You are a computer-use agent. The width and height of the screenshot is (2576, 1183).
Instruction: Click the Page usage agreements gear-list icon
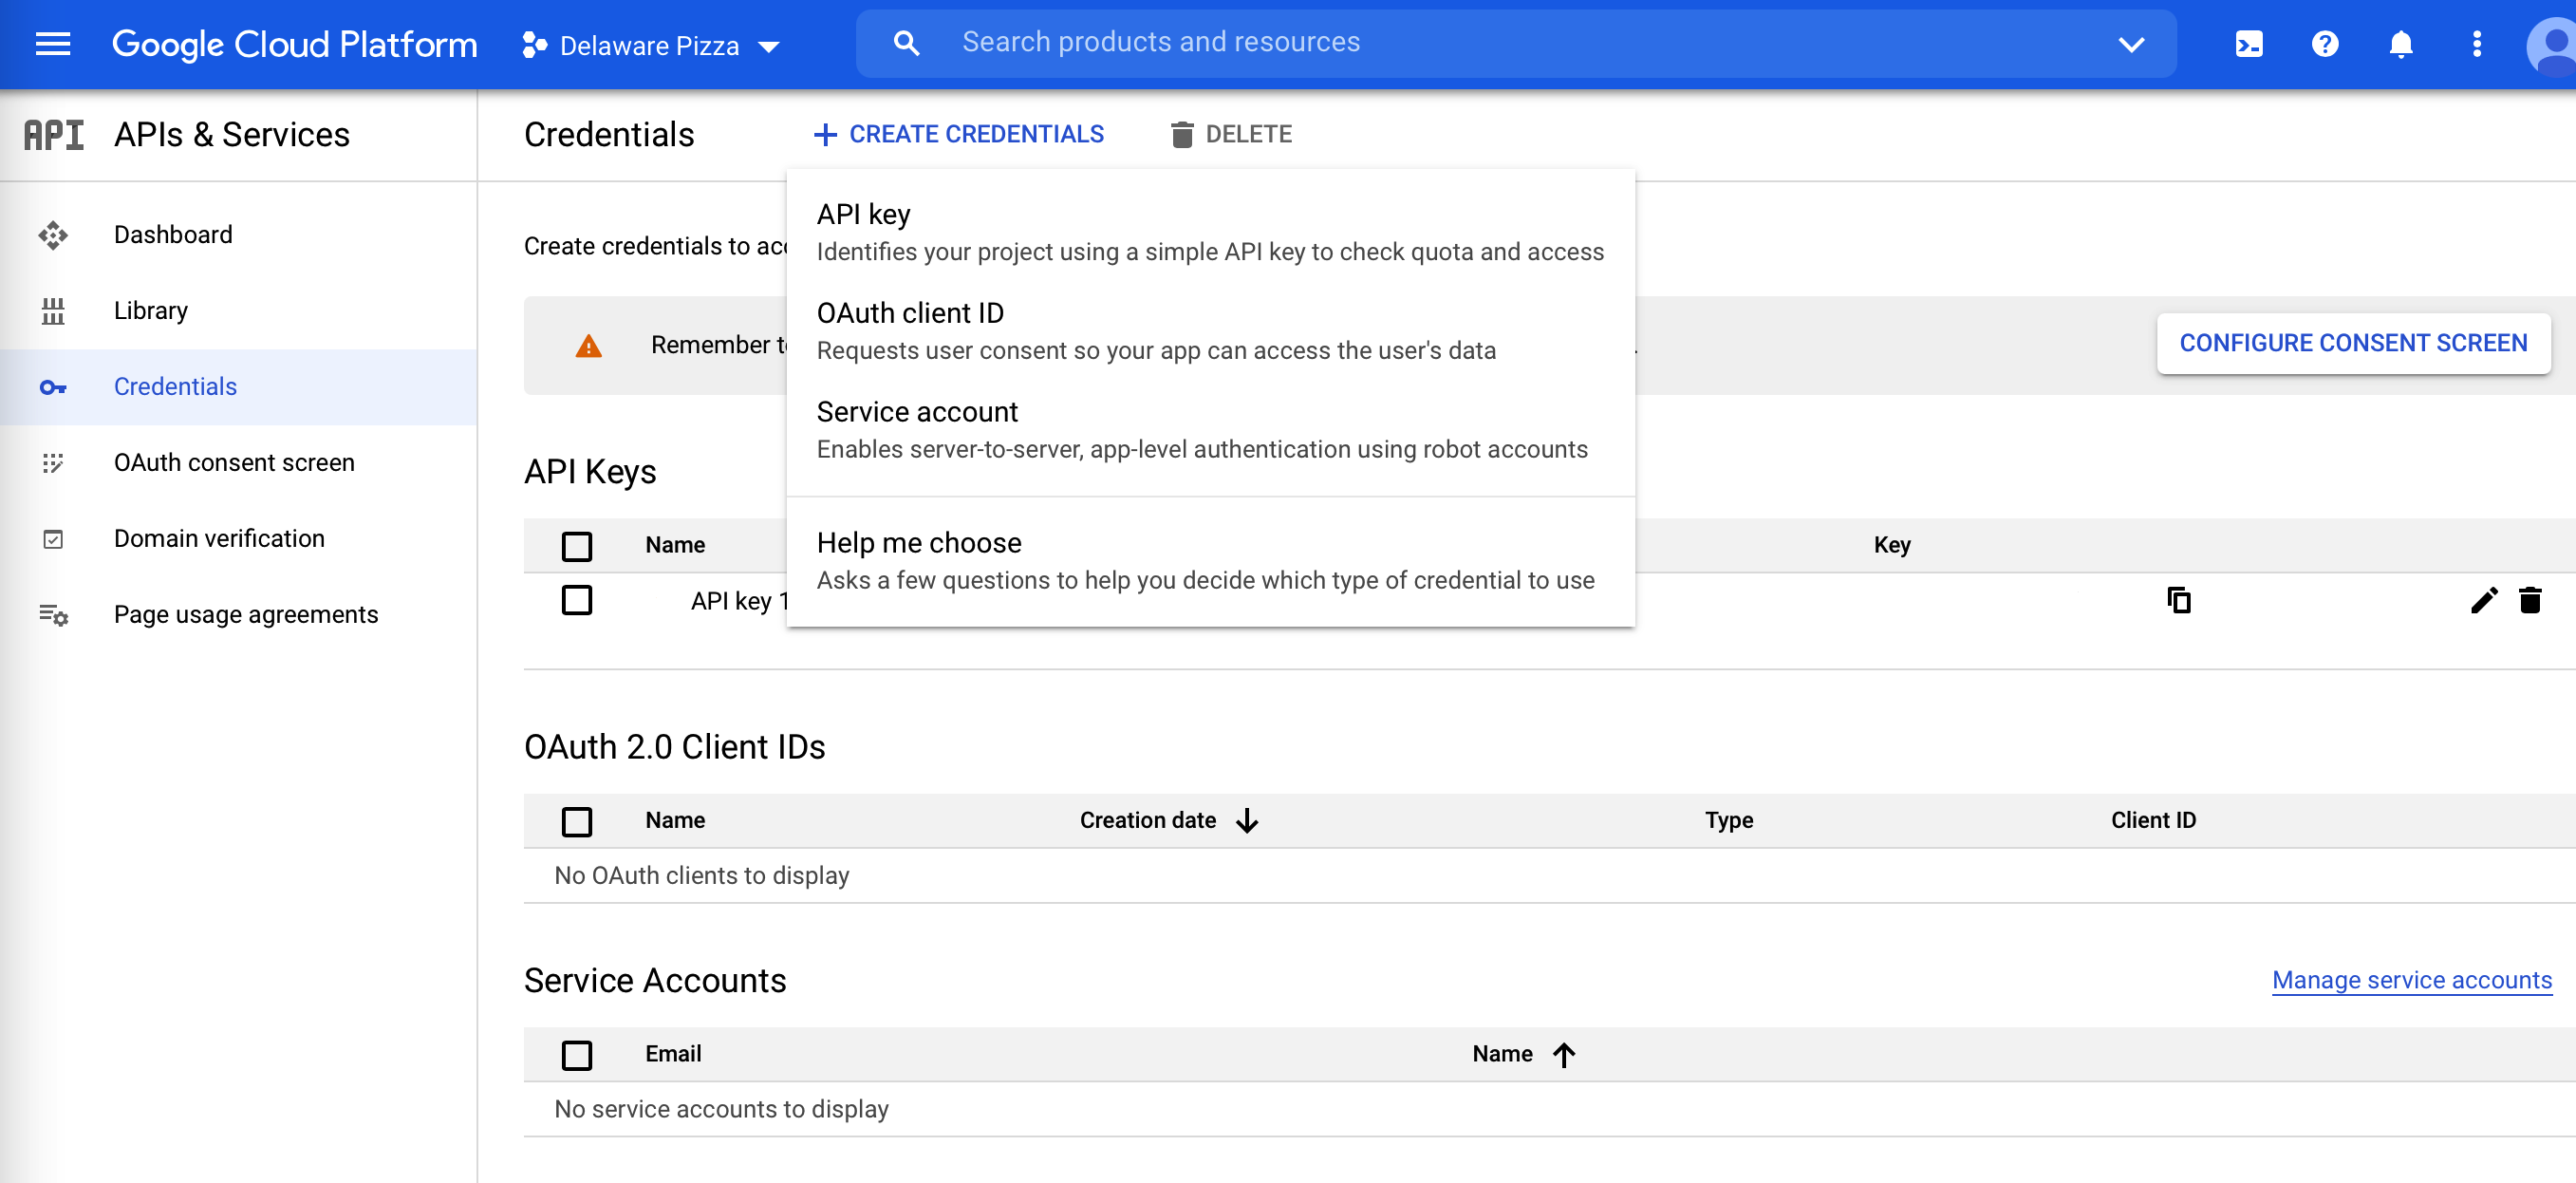[x=53, y=615]
